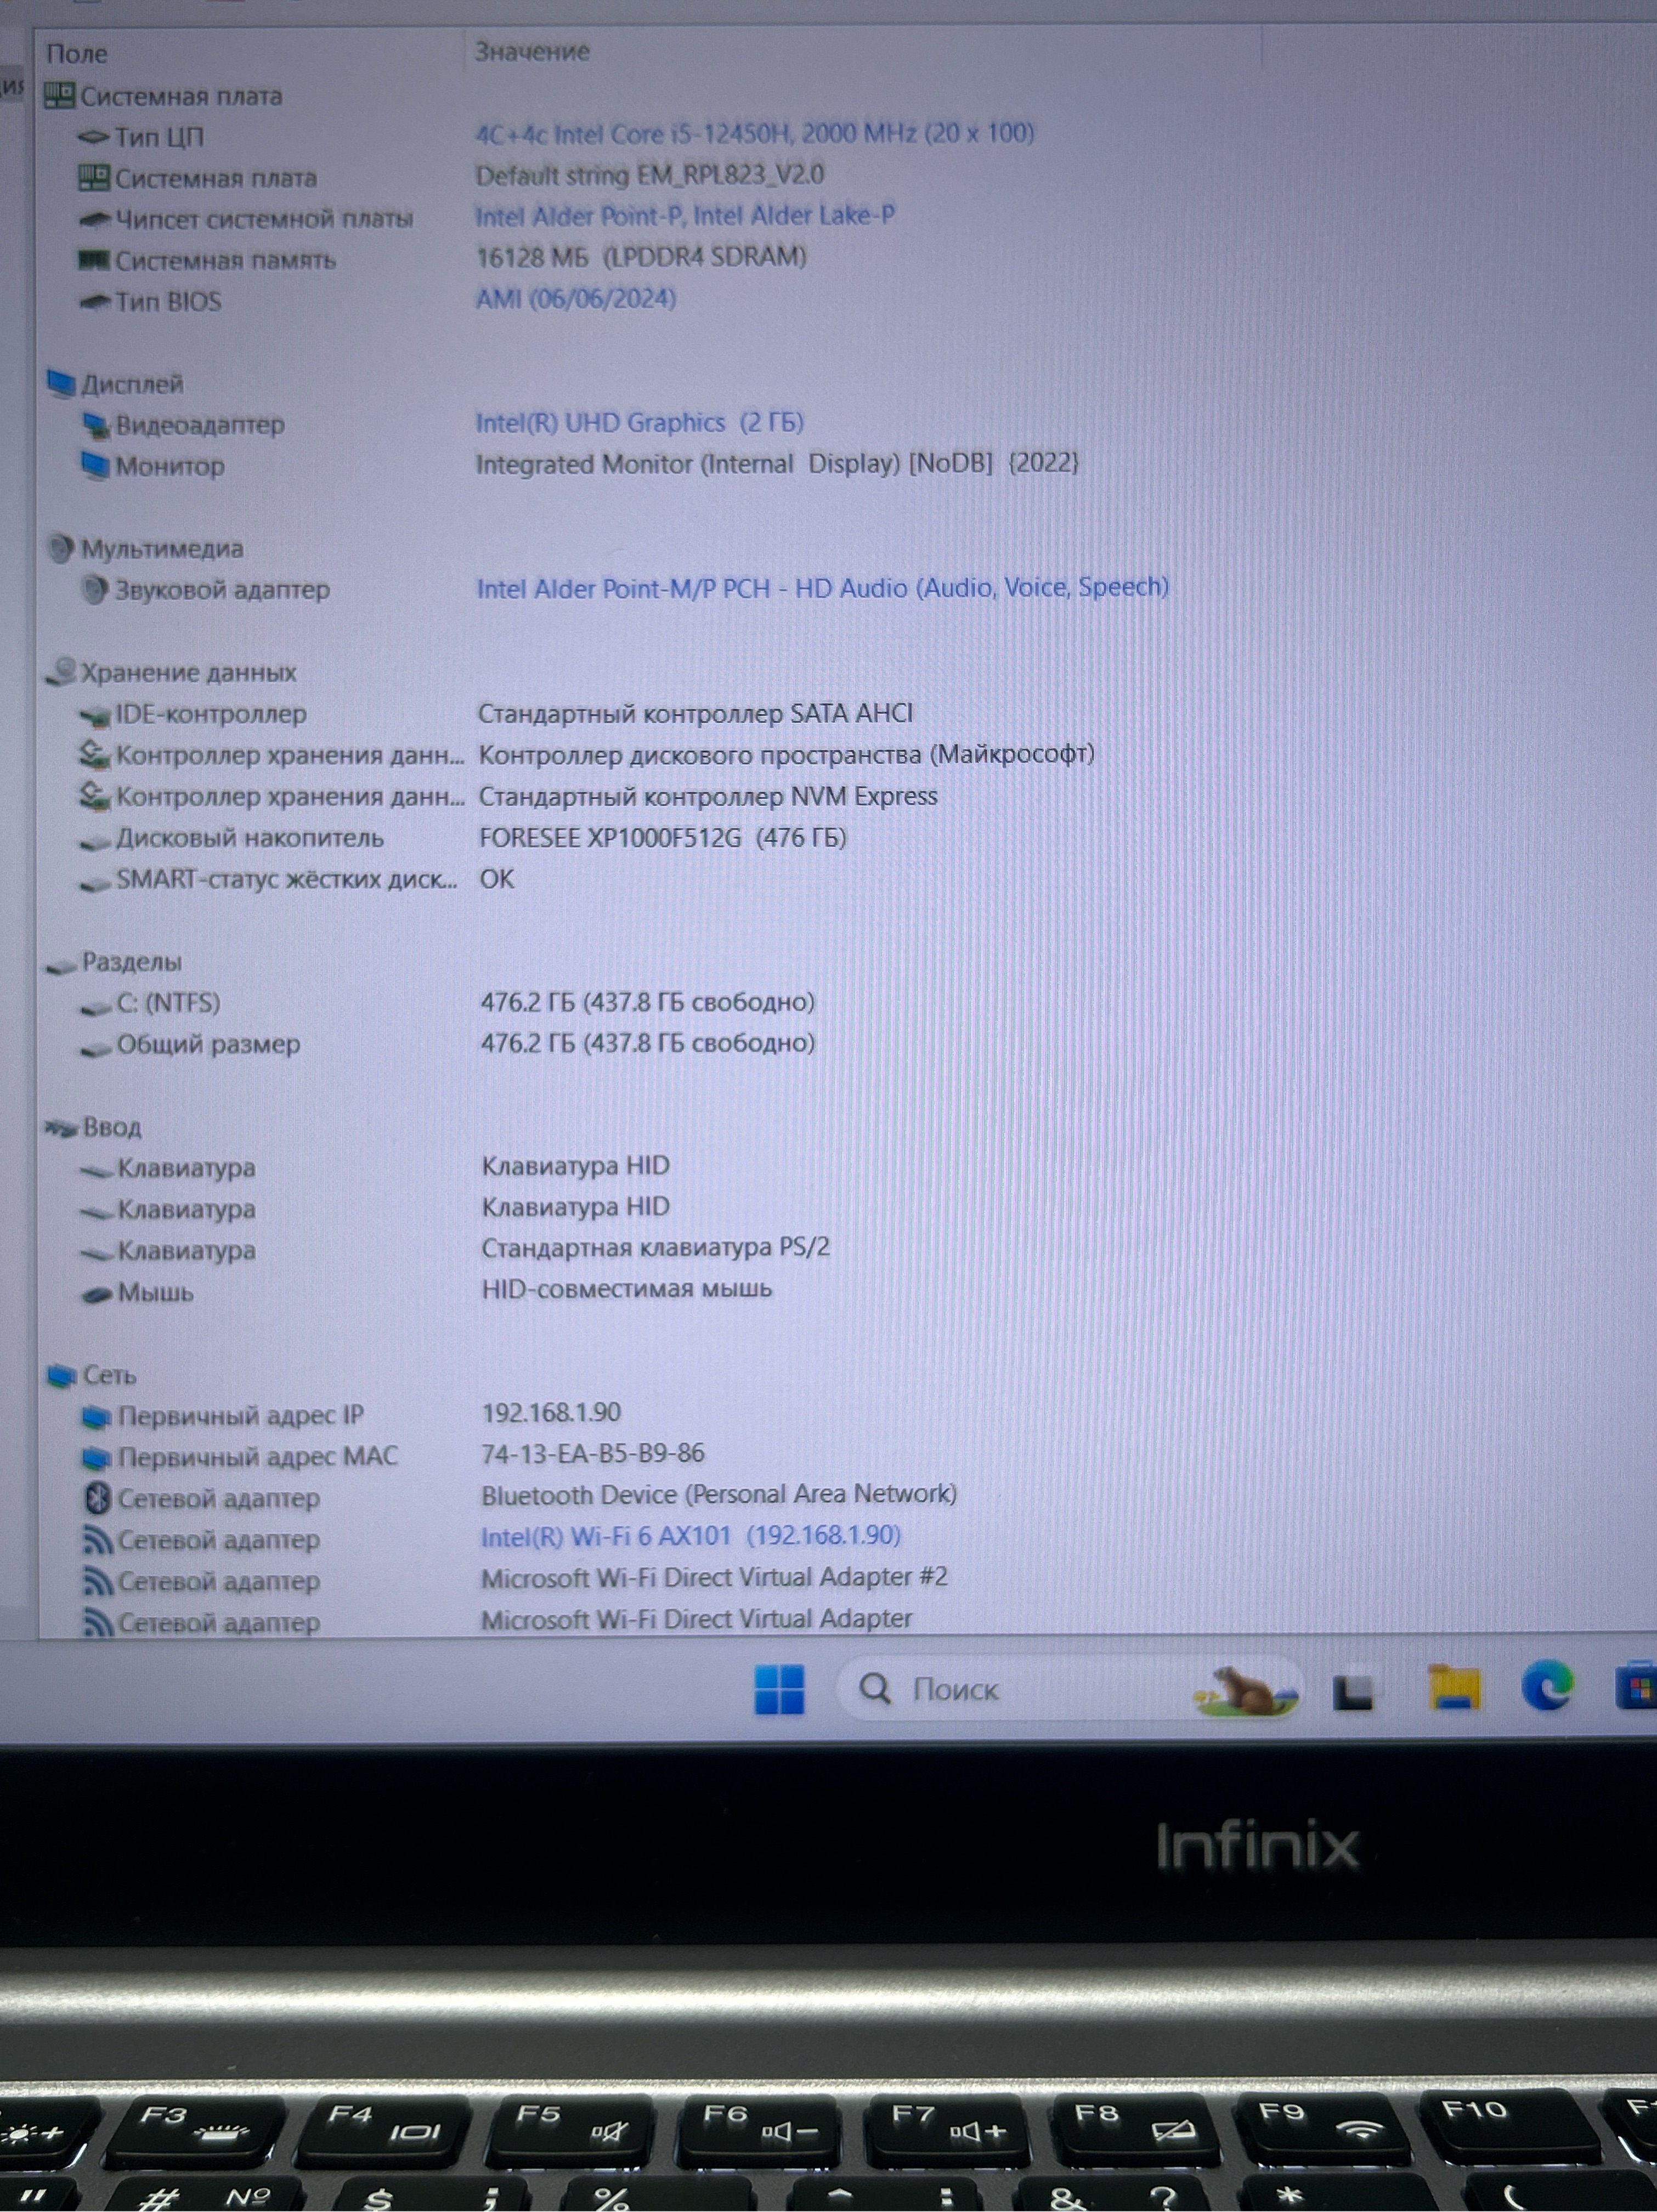Open the AMI BIOS date link
Screen dimensions: 1657x2212
click(x=575, y=298)
